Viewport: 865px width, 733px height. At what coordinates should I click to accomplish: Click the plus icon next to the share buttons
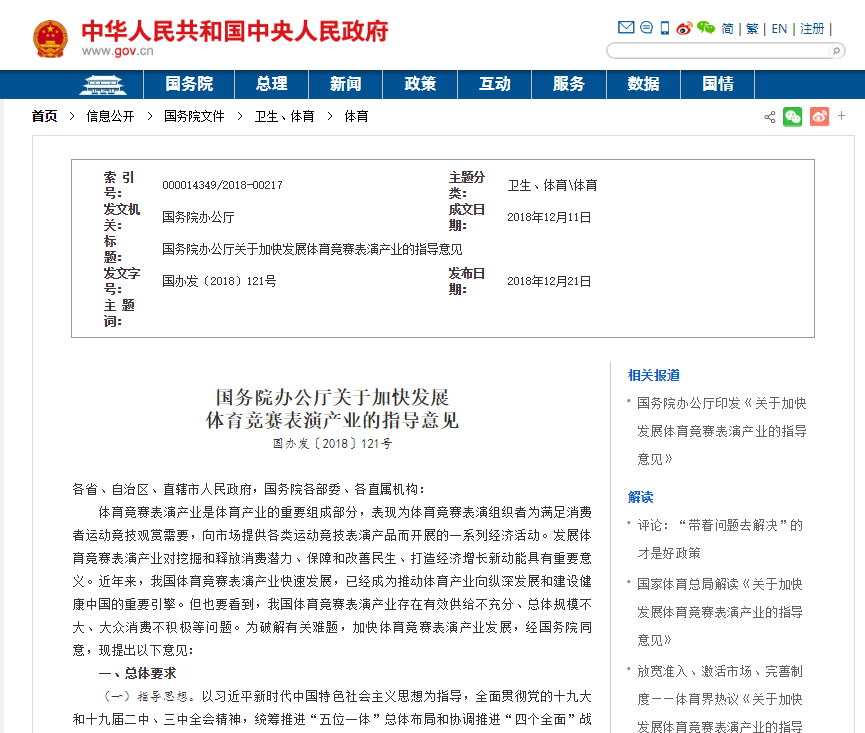point(842,117)
